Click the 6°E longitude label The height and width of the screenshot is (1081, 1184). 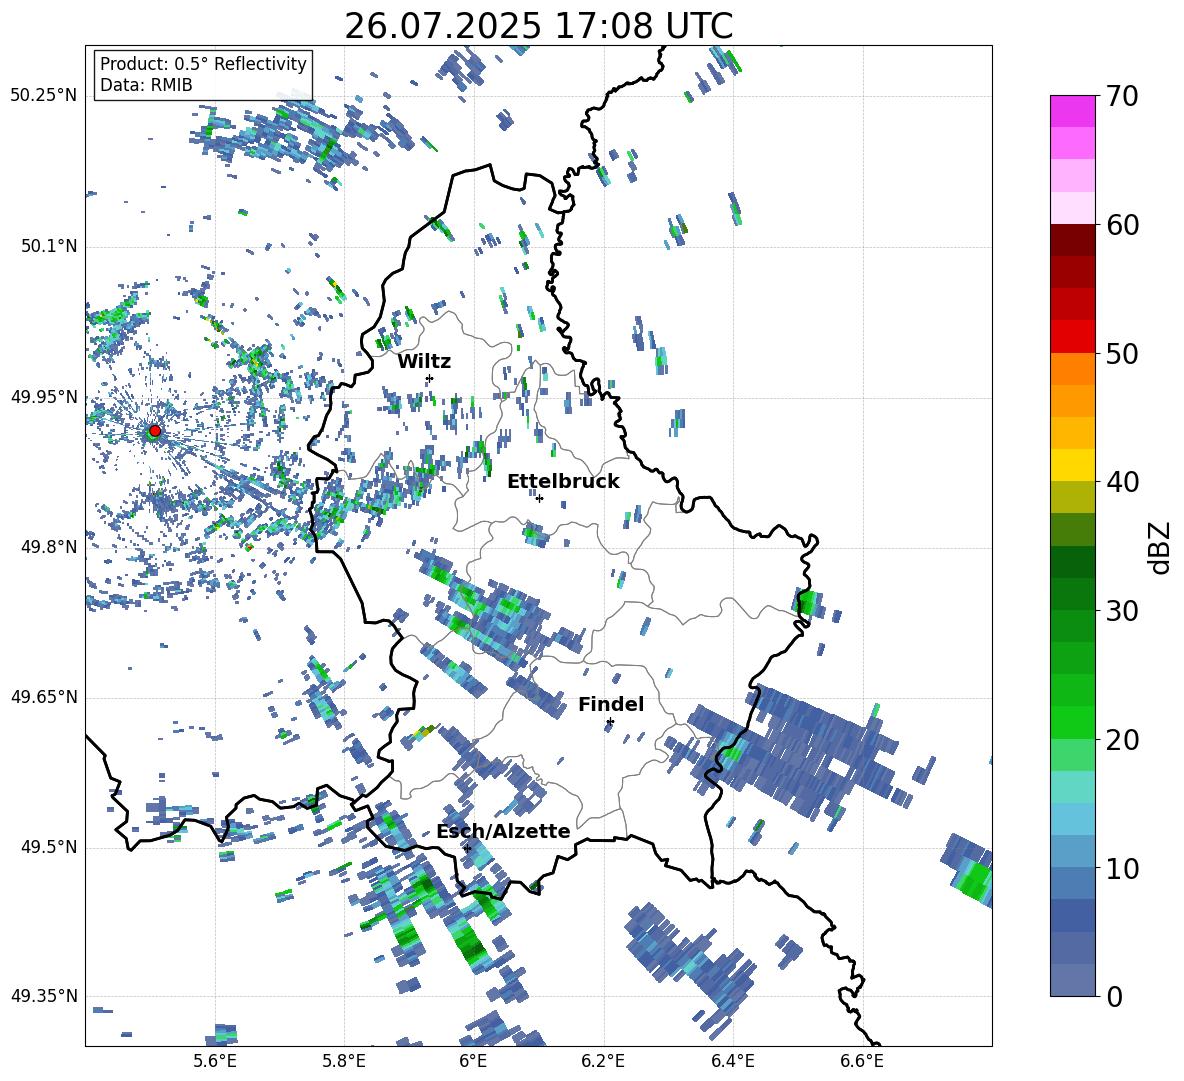click(x=473, y=1061)
